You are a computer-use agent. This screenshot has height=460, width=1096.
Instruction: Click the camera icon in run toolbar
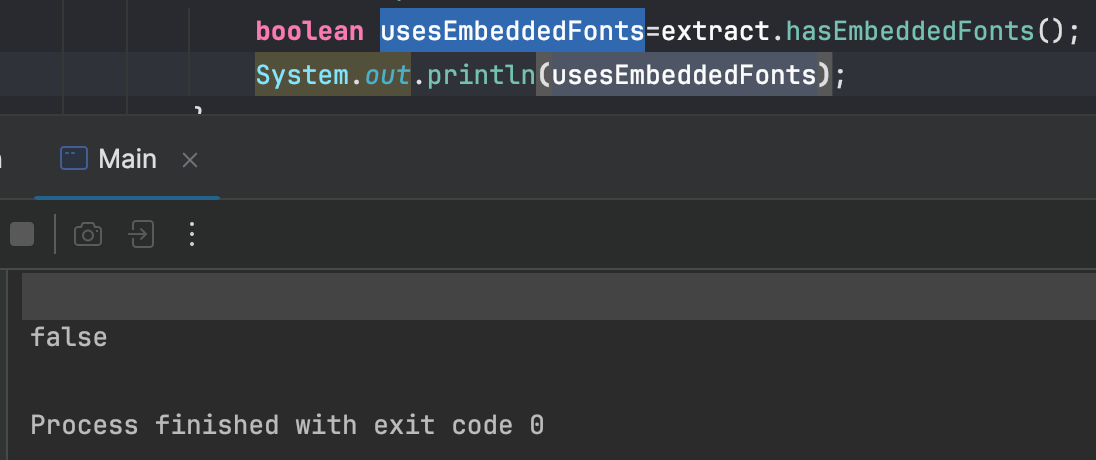[88, 234]
